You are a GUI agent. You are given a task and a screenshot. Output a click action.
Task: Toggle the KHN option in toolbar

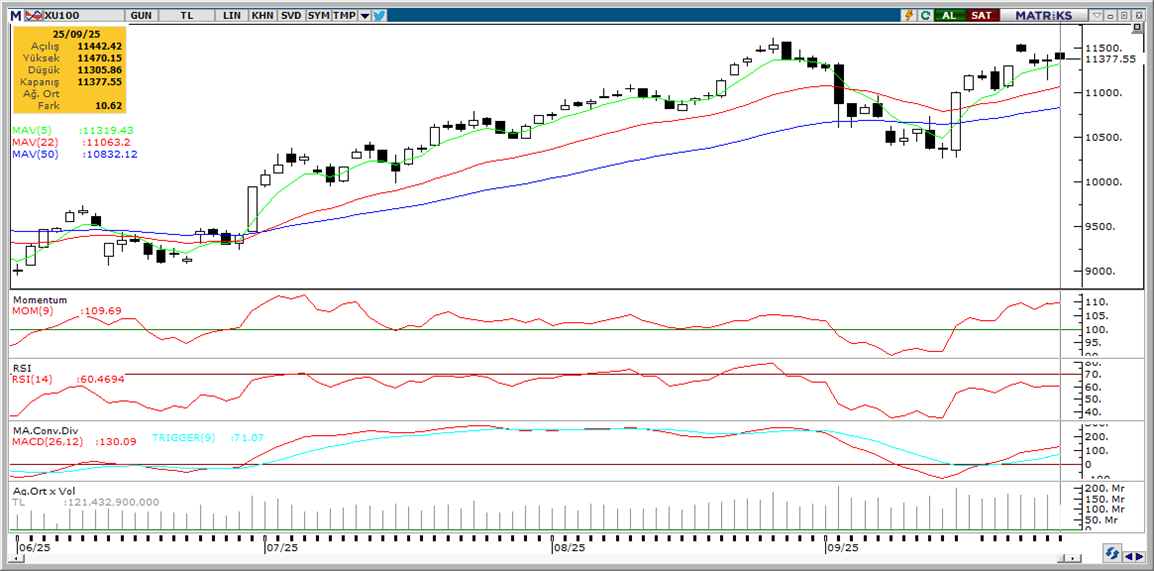pos(262,16)
